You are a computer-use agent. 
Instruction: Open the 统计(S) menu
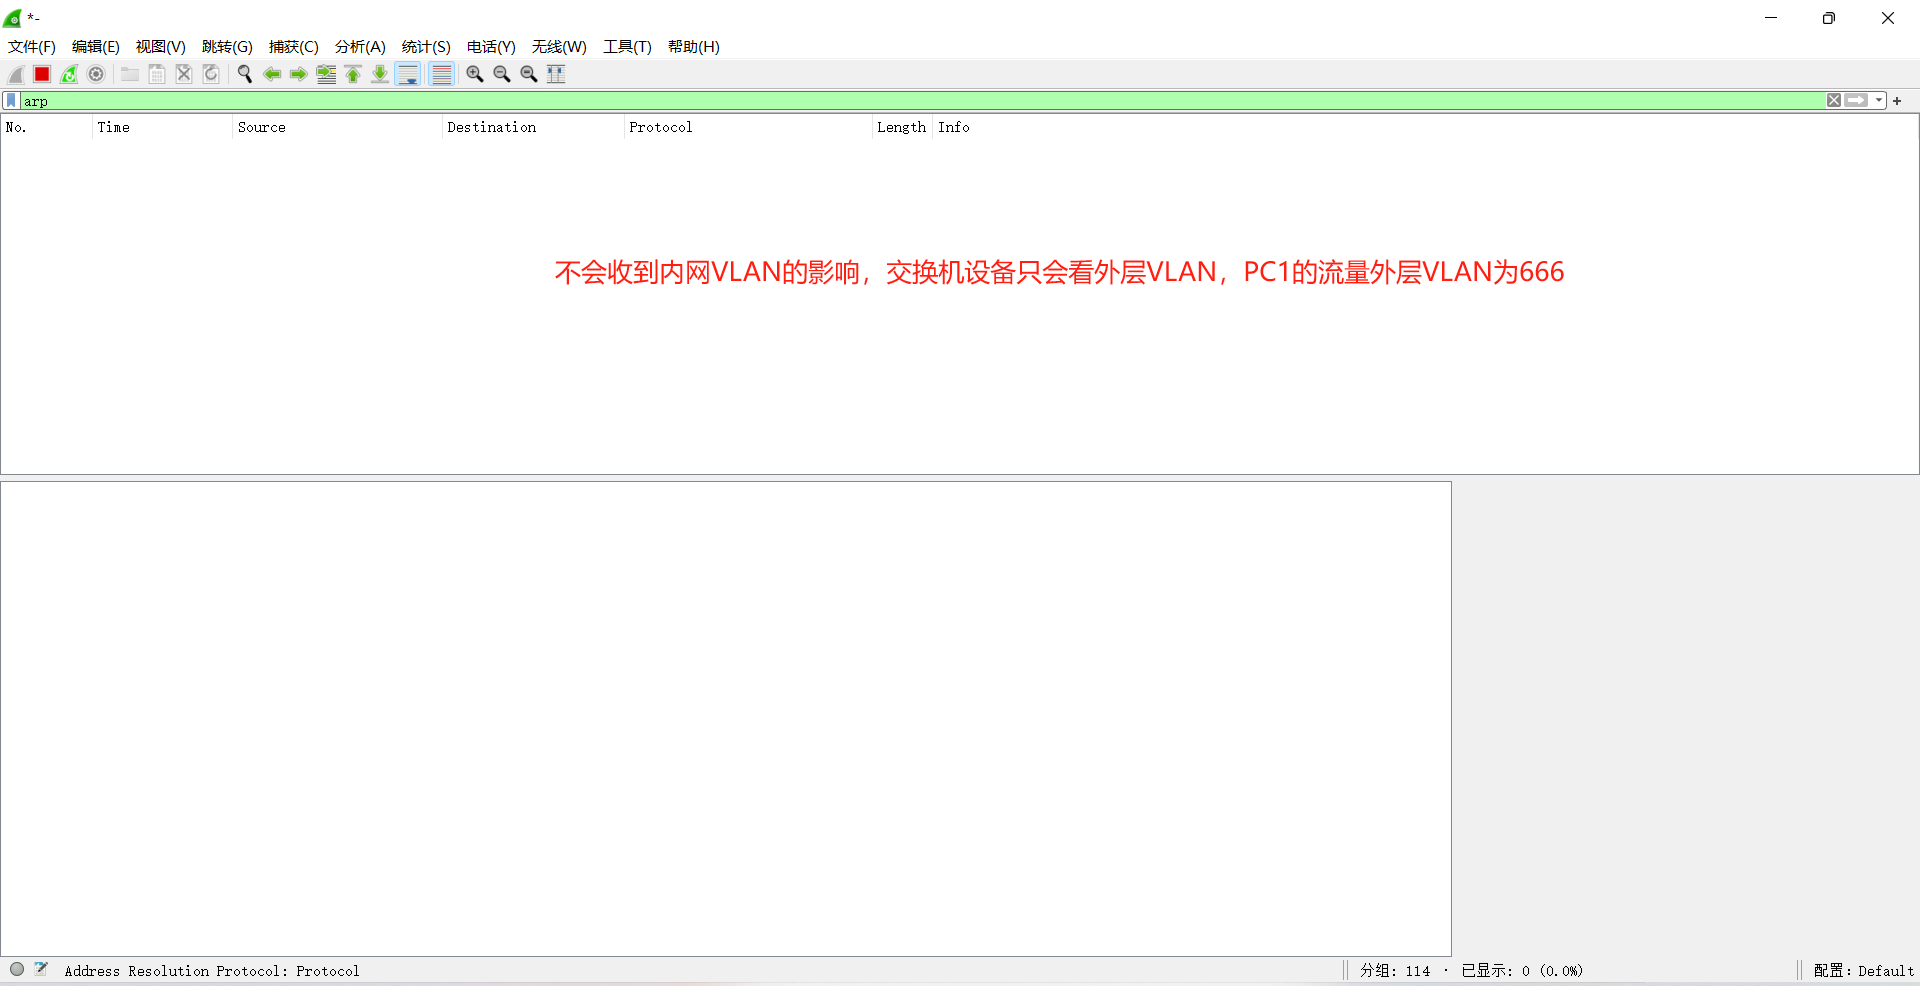(x=426, y=47)
